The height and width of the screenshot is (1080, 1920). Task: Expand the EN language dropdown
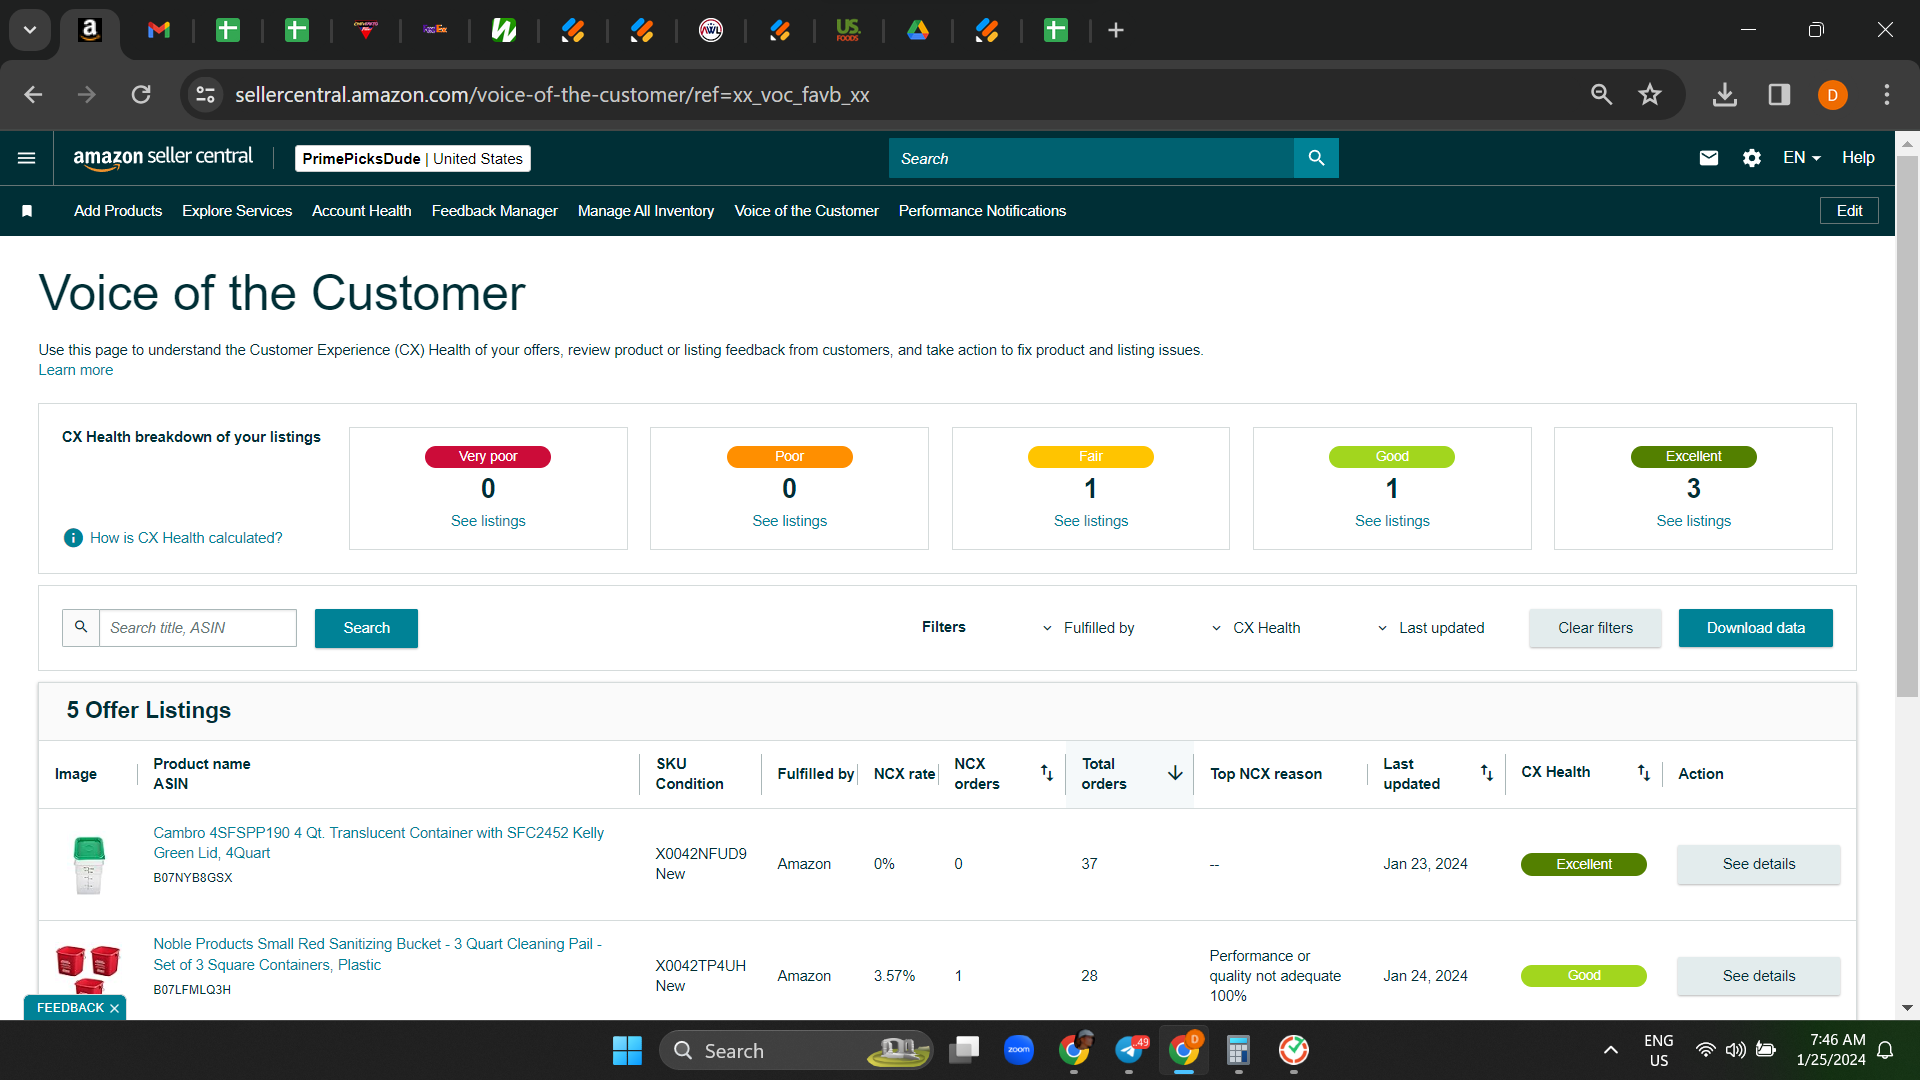[x=1802, y=158]
